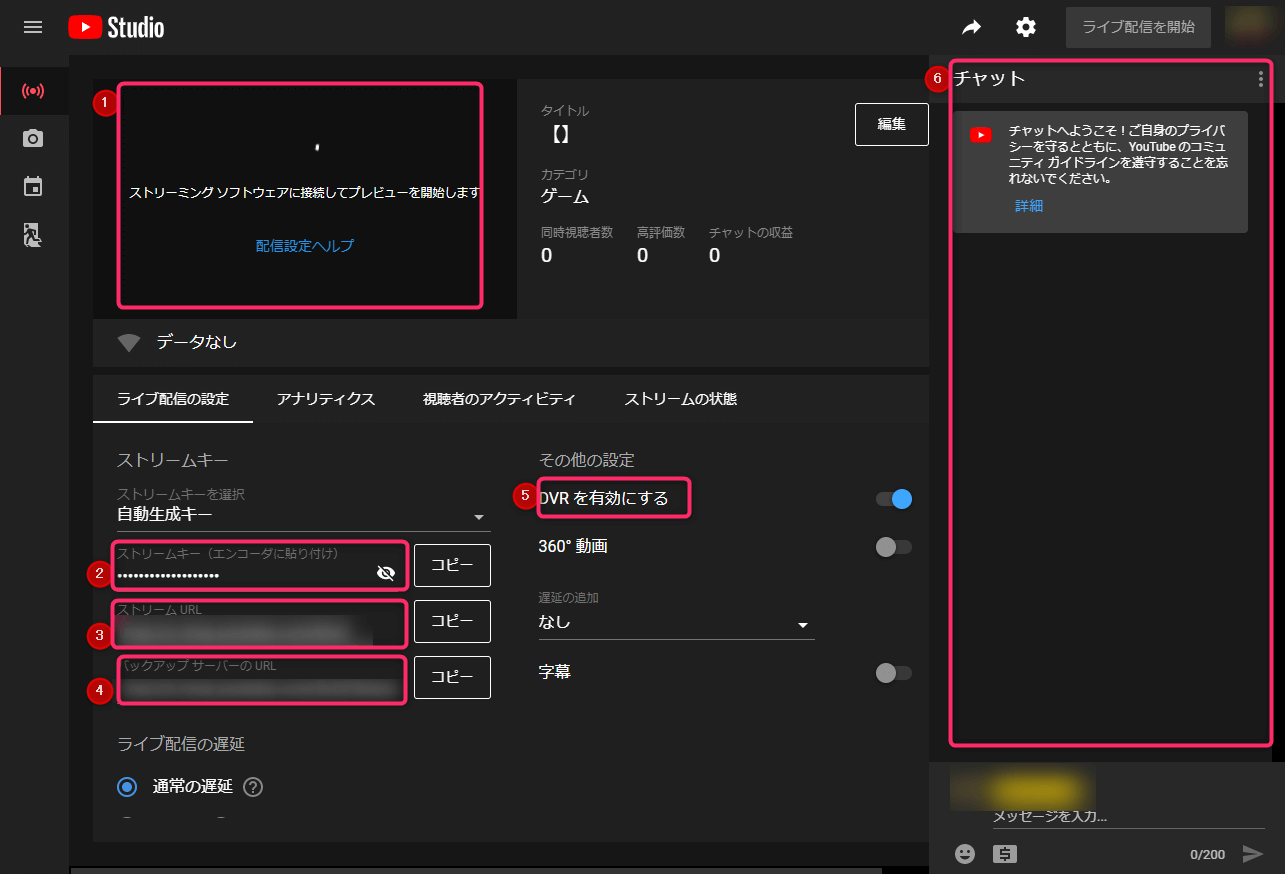Click the ライブ配信の遅延 heading

[181, 744]
